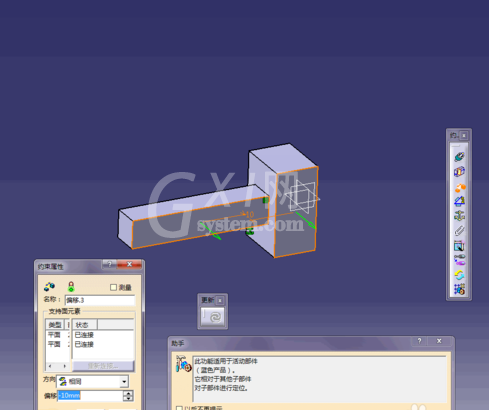Screen dimensions: 489x410
Task: Click the 状态 column header
Action: click(85, 325)
